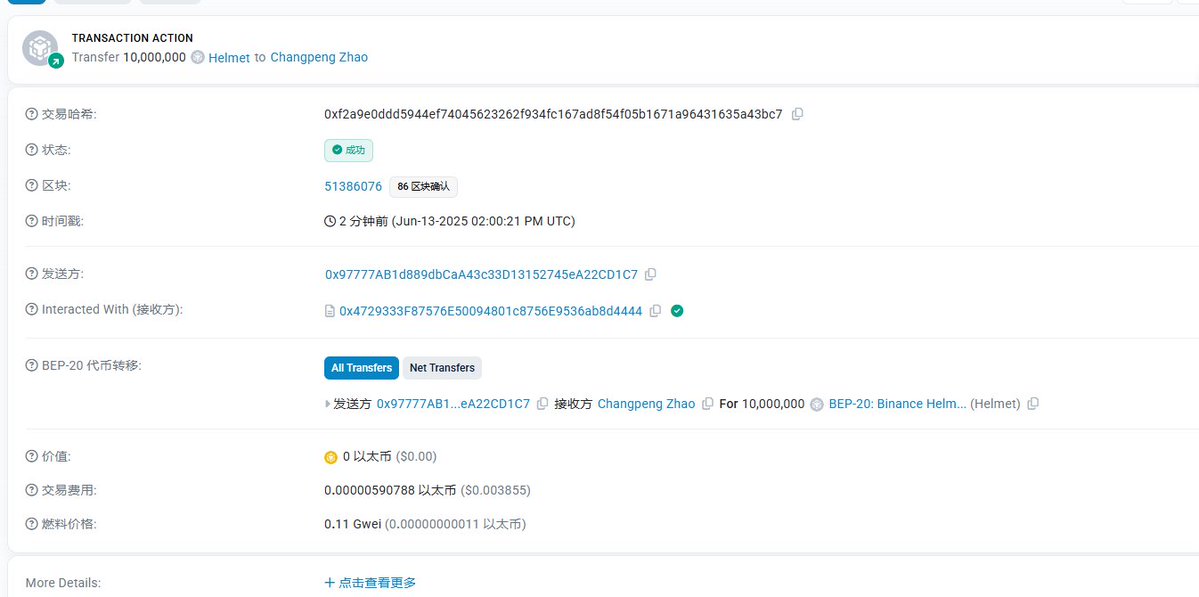The width and height of the screenshot is (1199, 597).
Task: Click the clock icon beside timestamp
Action: [330, 222]
